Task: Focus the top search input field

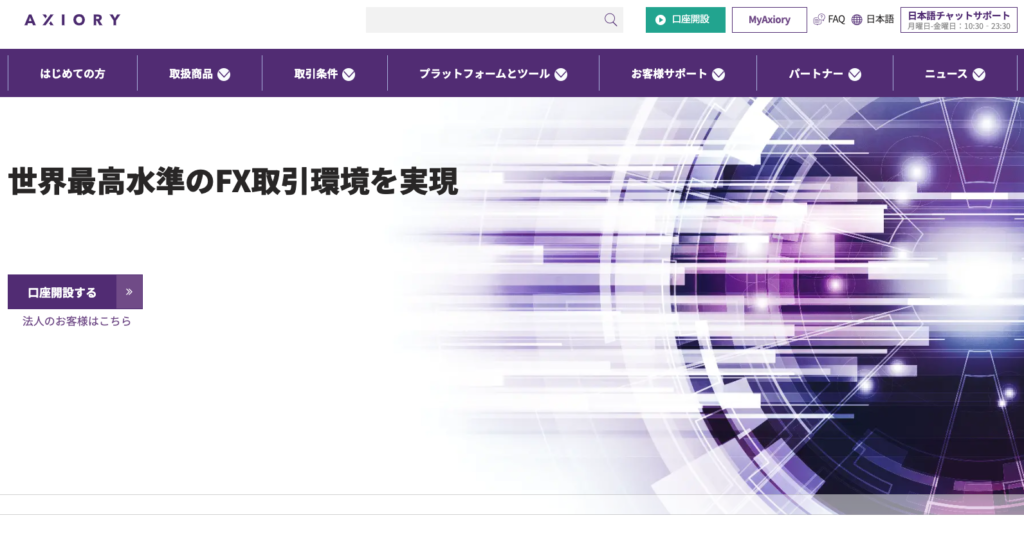Action: (x=494, y=20)
